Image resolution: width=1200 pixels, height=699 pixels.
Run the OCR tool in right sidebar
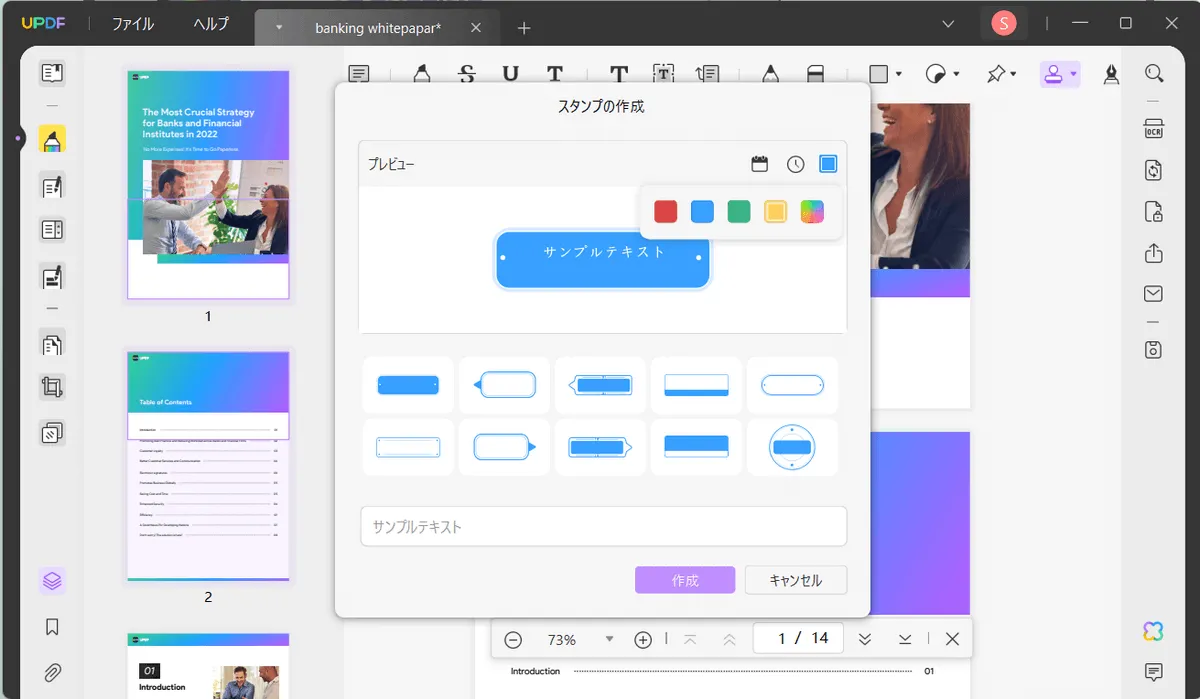click(x=1154, y=129)
